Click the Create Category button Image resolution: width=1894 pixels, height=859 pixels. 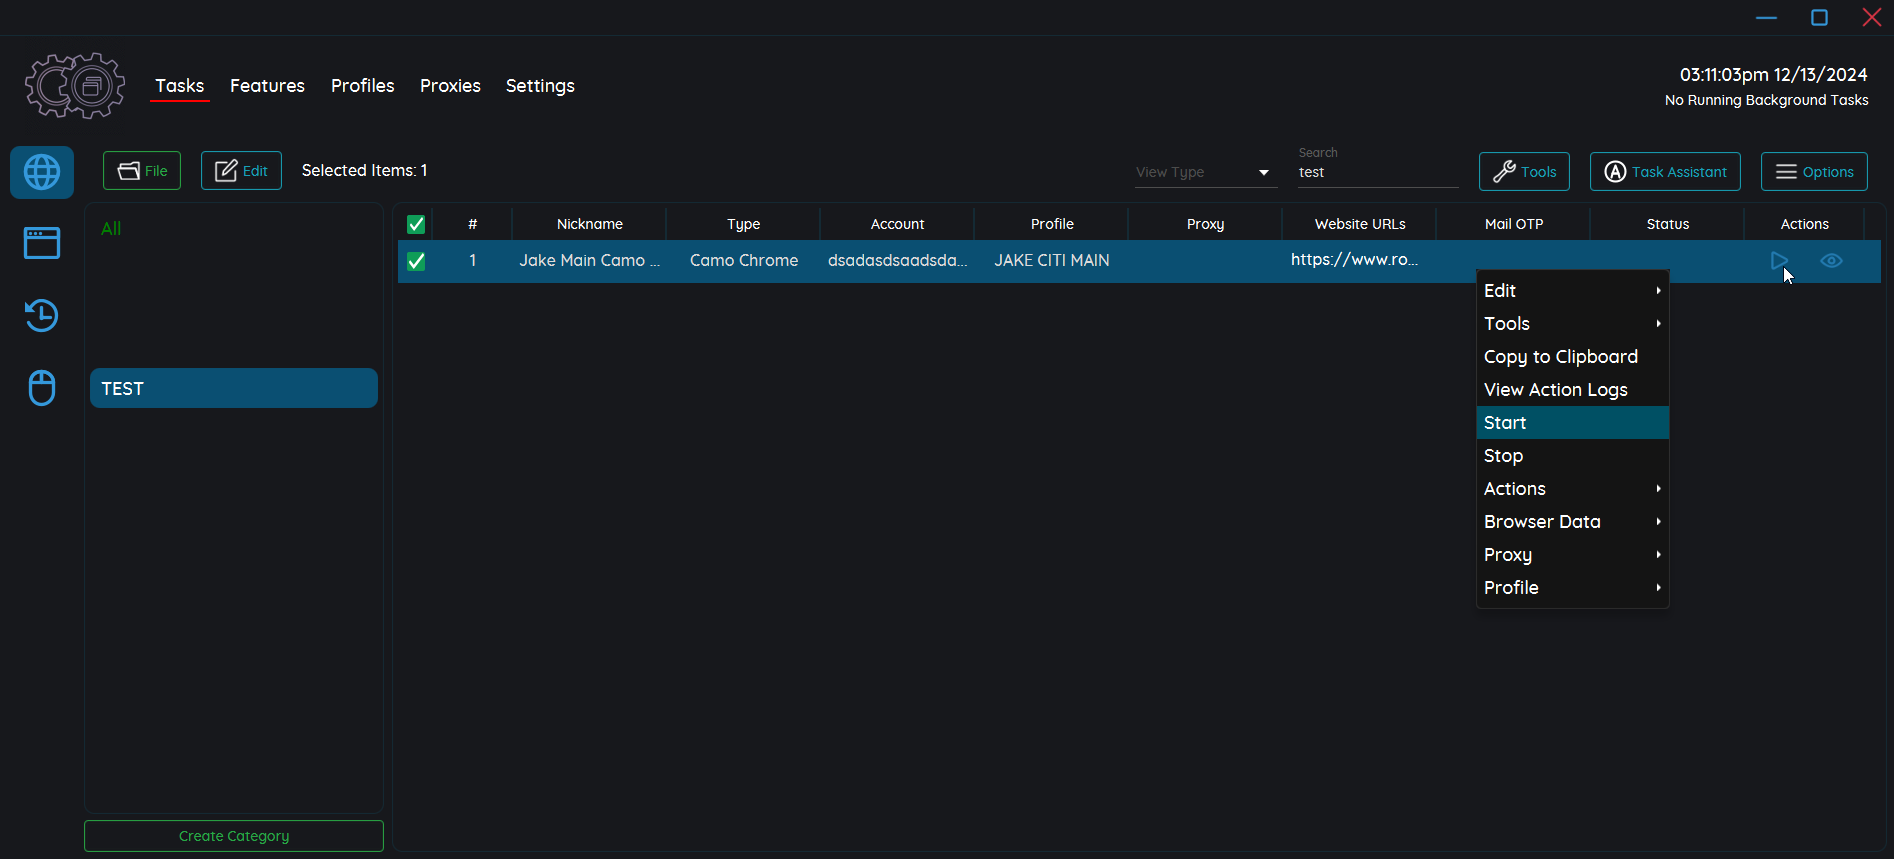(x=234, y=836)
